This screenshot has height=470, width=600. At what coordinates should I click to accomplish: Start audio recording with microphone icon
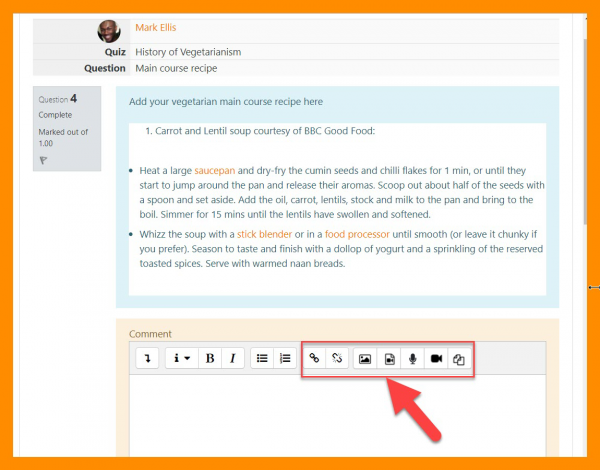click(x=412, y=358)
